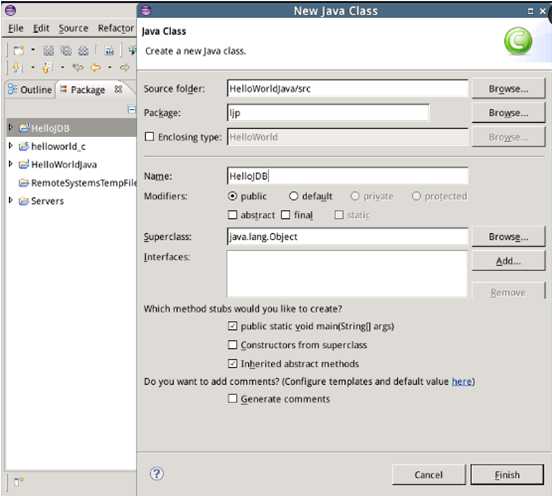This screenshot has height=496, width=552.
Task: Click the Package input field
Action: pos(328,113)
